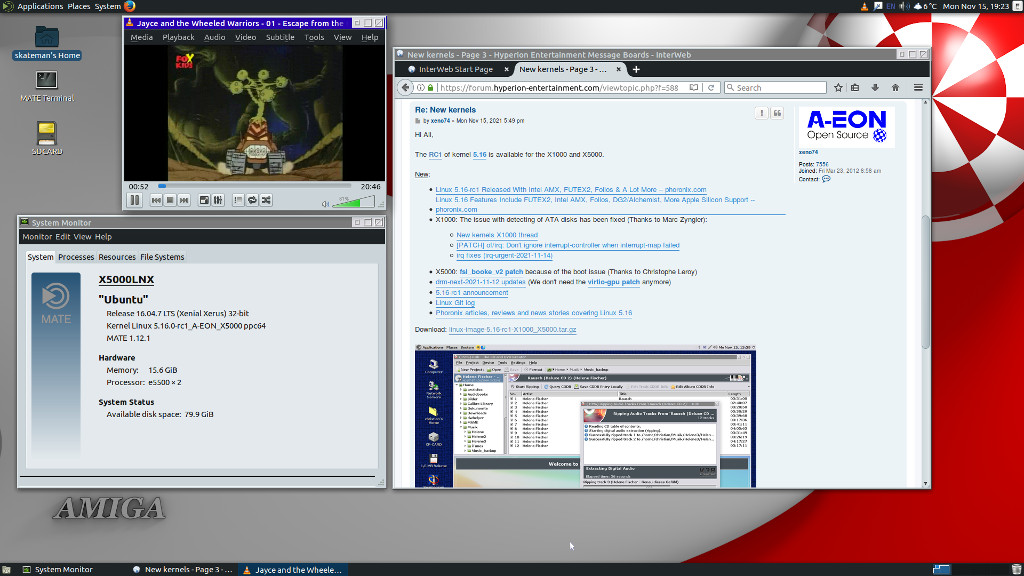Go to browser home page icon
Viewport: 1024px width, 576px height.
[x=895, y=88]
